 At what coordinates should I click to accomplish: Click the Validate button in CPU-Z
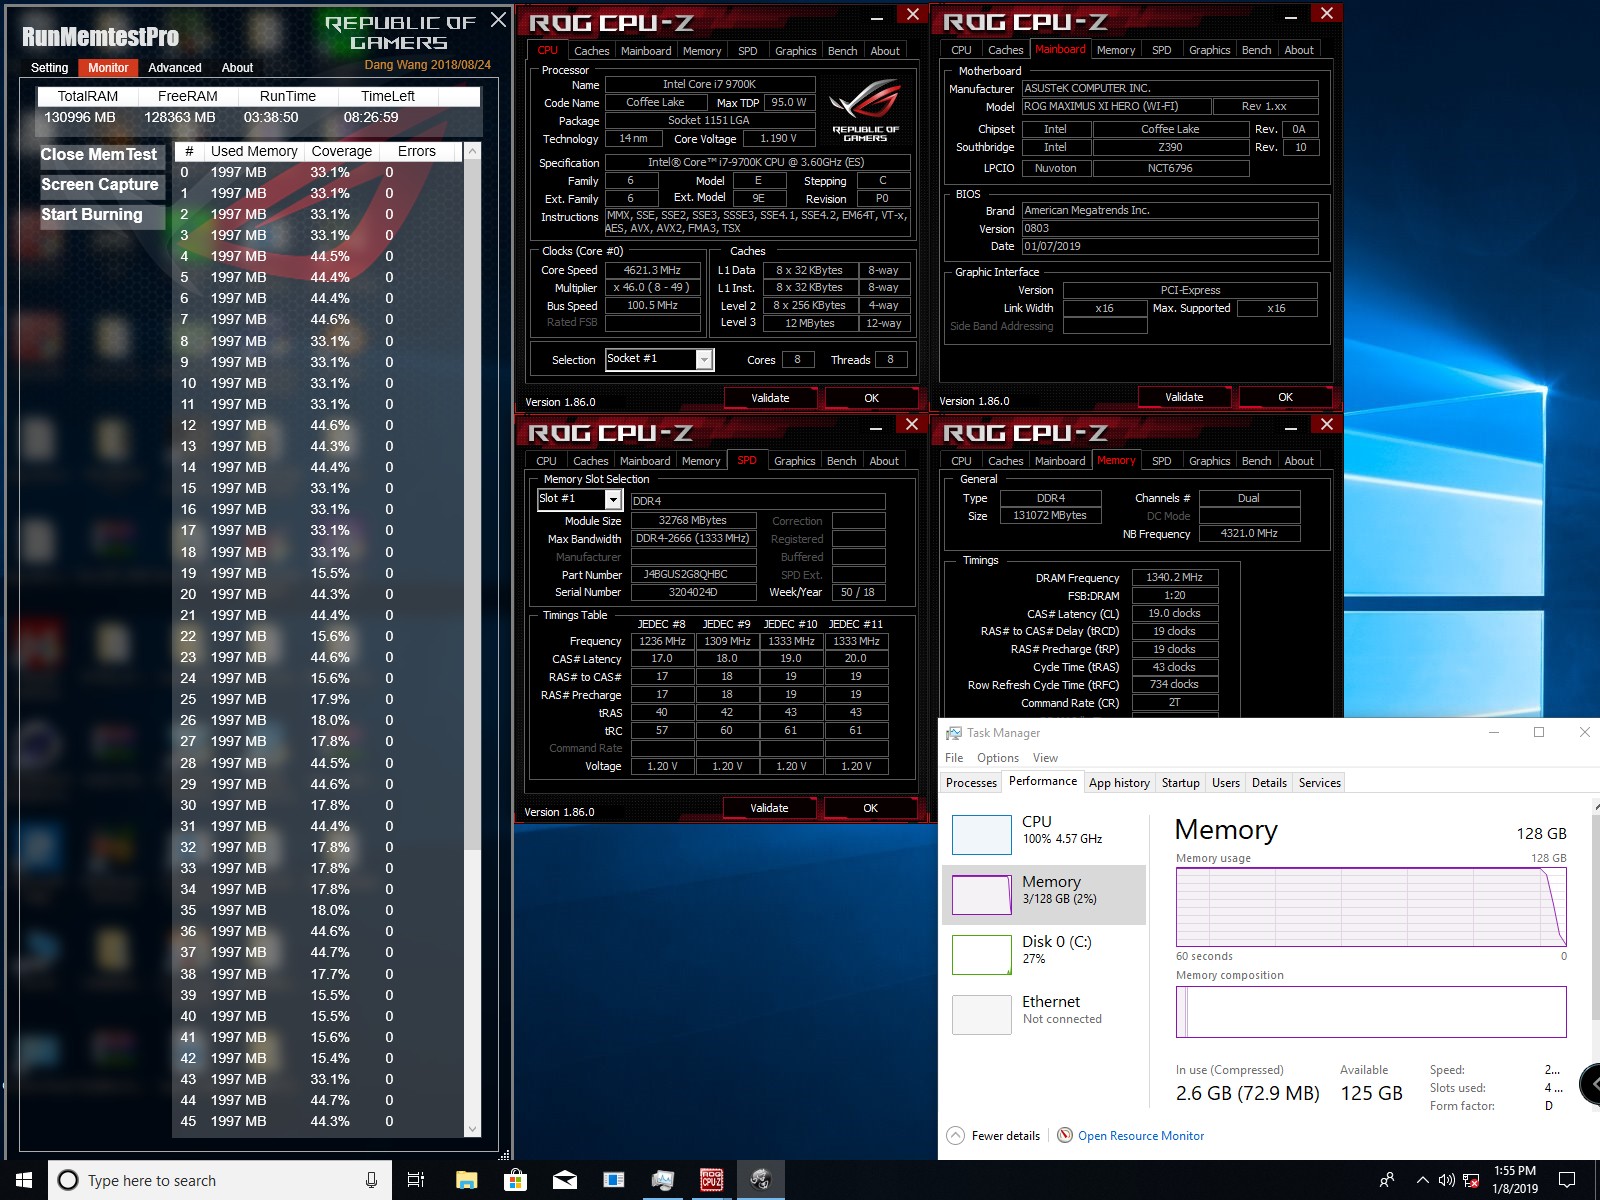(769, 397)
